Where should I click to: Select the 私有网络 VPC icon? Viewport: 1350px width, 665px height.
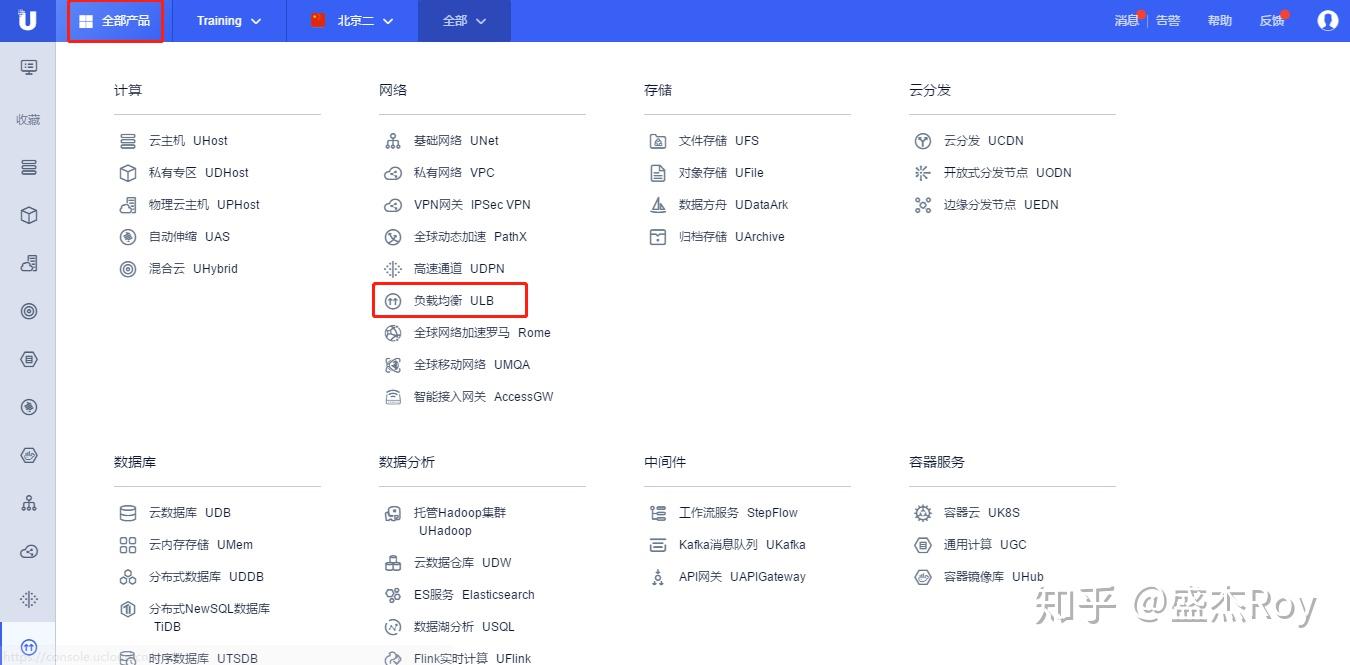coord(393,172)
